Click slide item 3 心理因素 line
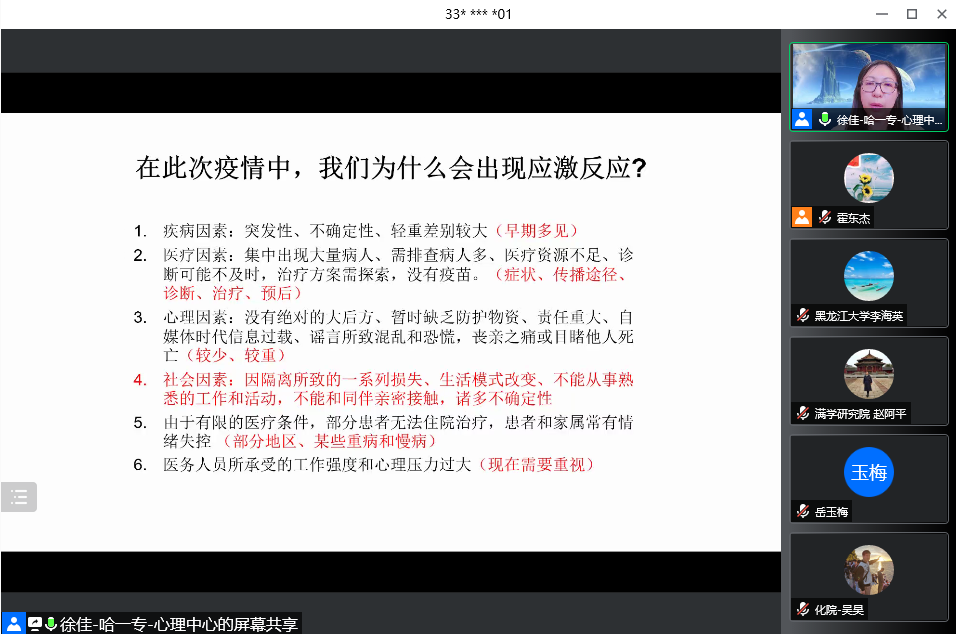The height and width of the screenshot is (634, 956). coord(383,336)
